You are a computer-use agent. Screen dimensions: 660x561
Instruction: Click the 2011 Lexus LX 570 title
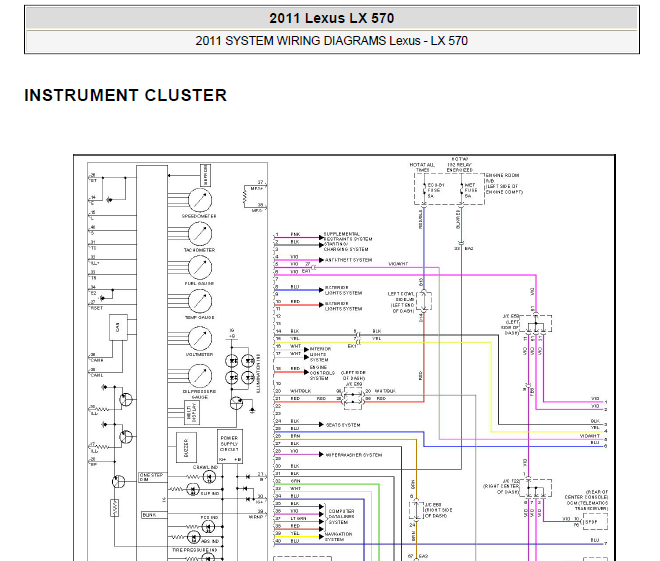[332, 19]
